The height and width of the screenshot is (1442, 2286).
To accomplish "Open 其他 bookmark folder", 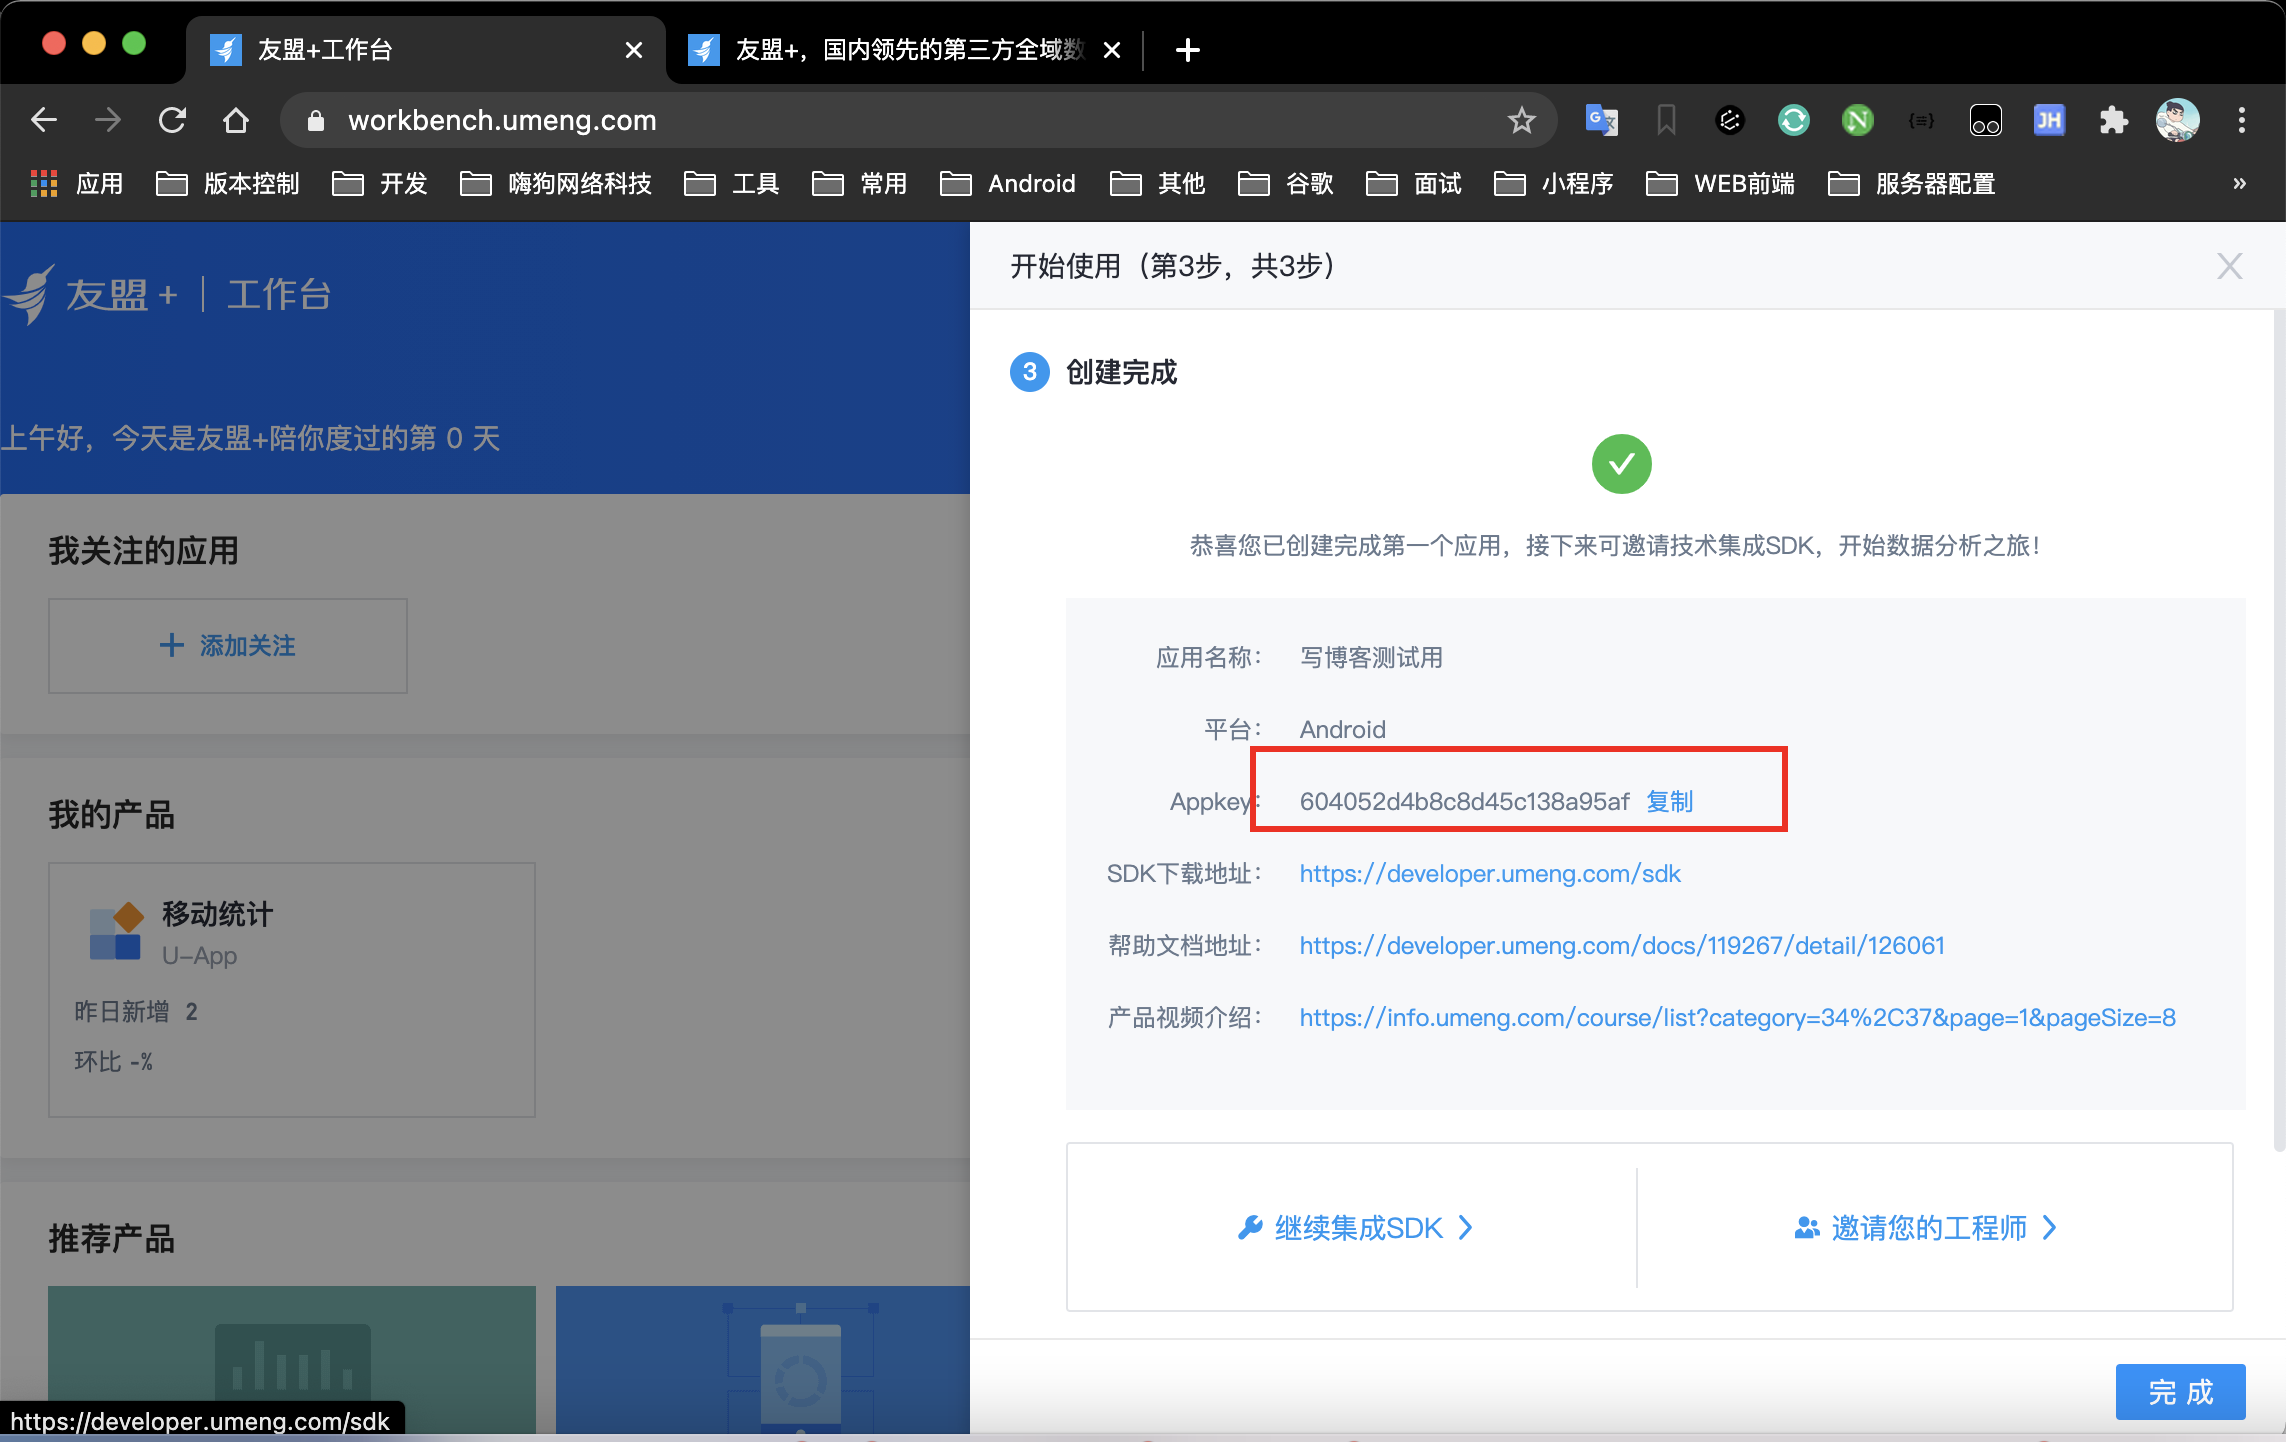I will 1158,184.
